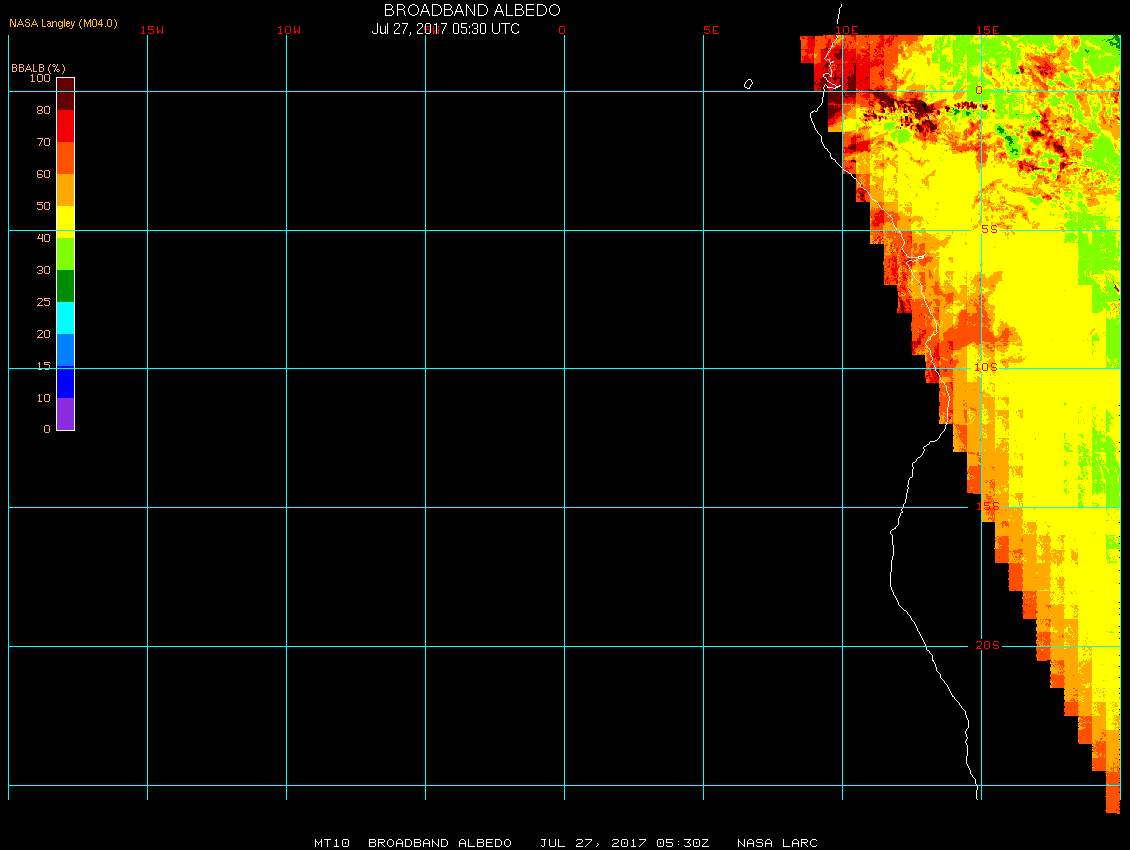Viewport: 1130px width, 850px height.
Task: Select the Jul 27, 2017 05:30 UTC timestamp
Action: (446, 29)
